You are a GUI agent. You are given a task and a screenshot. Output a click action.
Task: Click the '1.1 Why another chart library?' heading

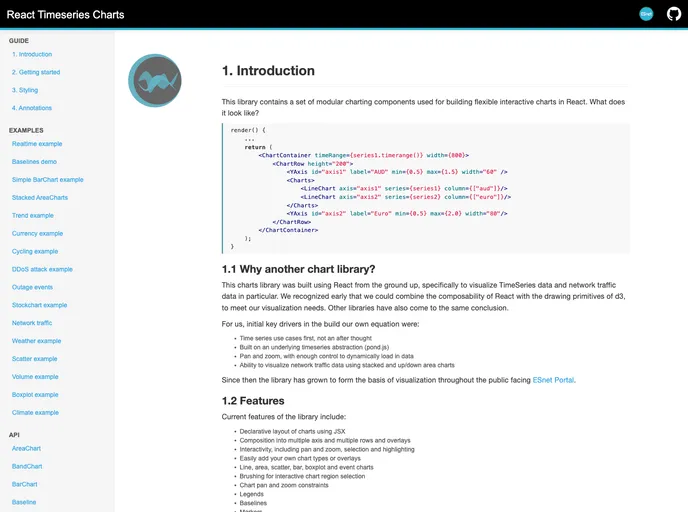pos(298,269)
